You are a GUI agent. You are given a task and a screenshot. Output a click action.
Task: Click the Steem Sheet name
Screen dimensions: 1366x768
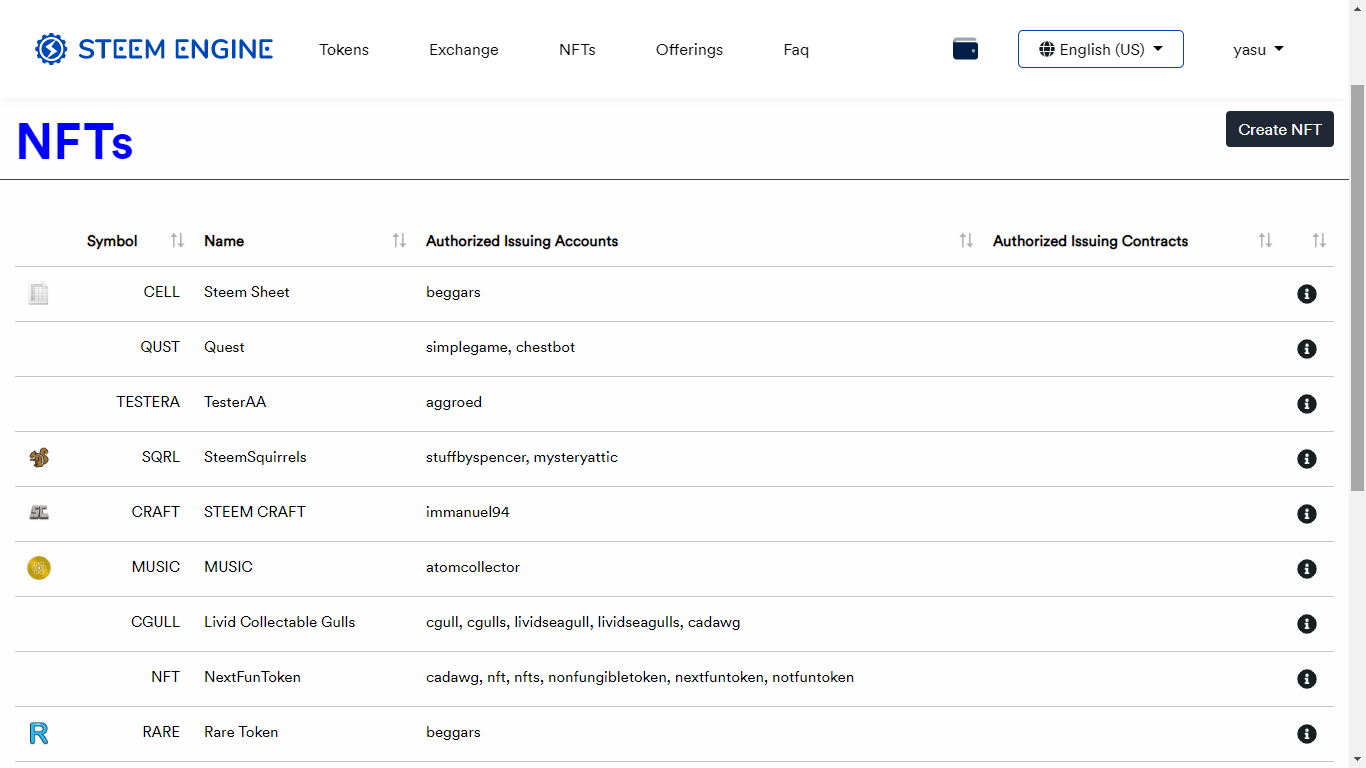247,292
